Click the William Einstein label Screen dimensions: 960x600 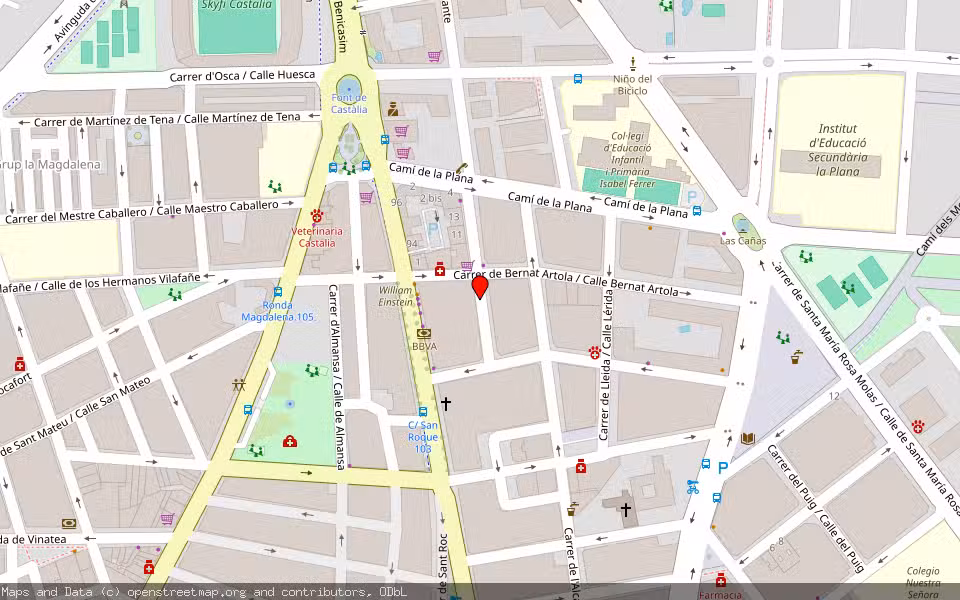tap(396, 296)
